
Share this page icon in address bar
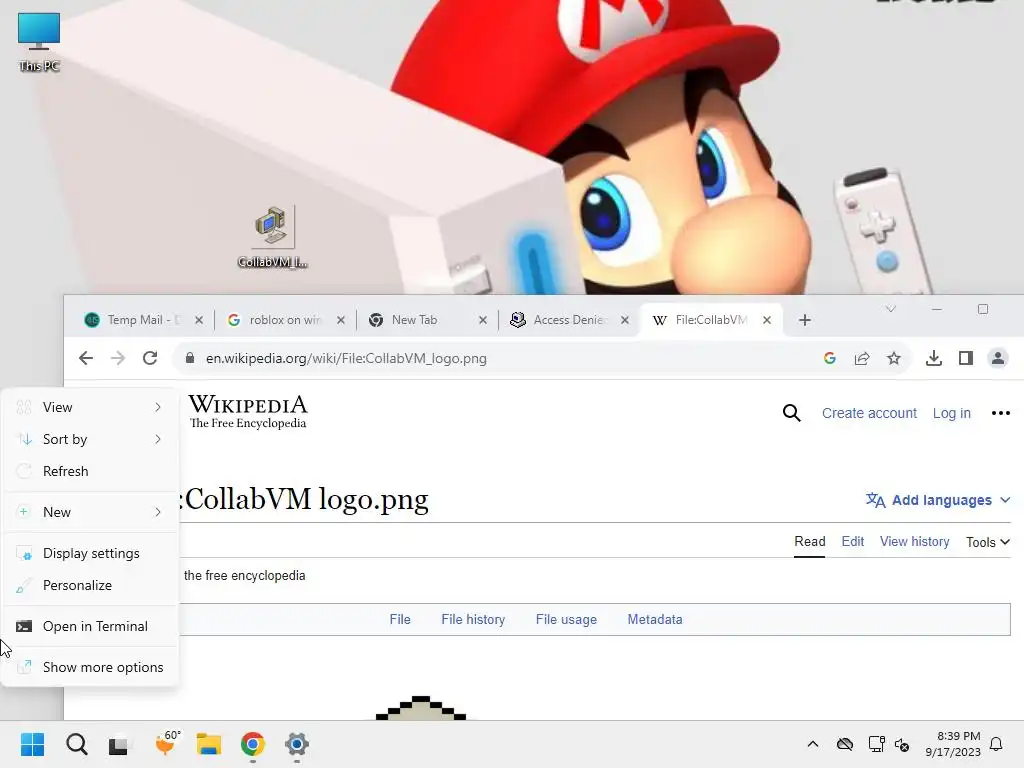tap(862, 358)
